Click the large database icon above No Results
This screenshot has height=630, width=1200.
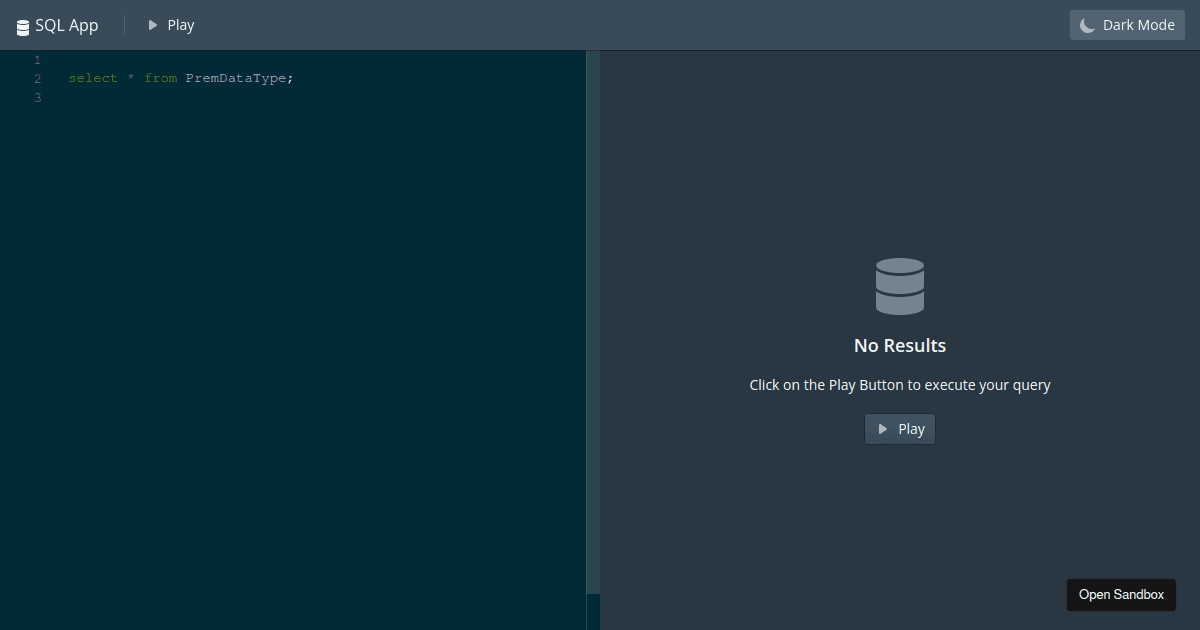click(x=900, y=286)
